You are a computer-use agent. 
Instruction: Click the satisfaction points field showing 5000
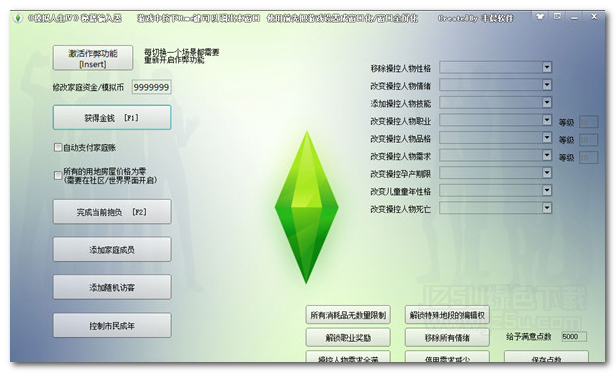coord(574,336)
